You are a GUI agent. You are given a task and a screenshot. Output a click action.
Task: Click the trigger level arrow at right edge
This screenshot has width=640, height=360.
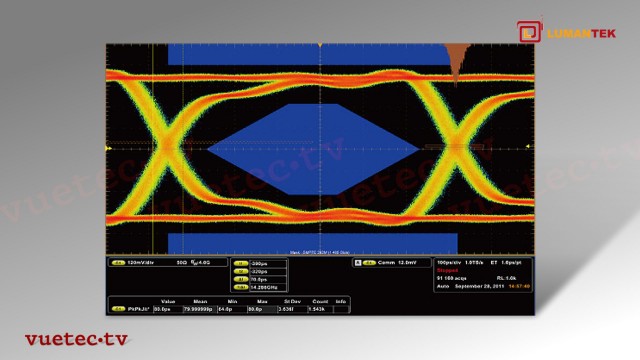528,146
